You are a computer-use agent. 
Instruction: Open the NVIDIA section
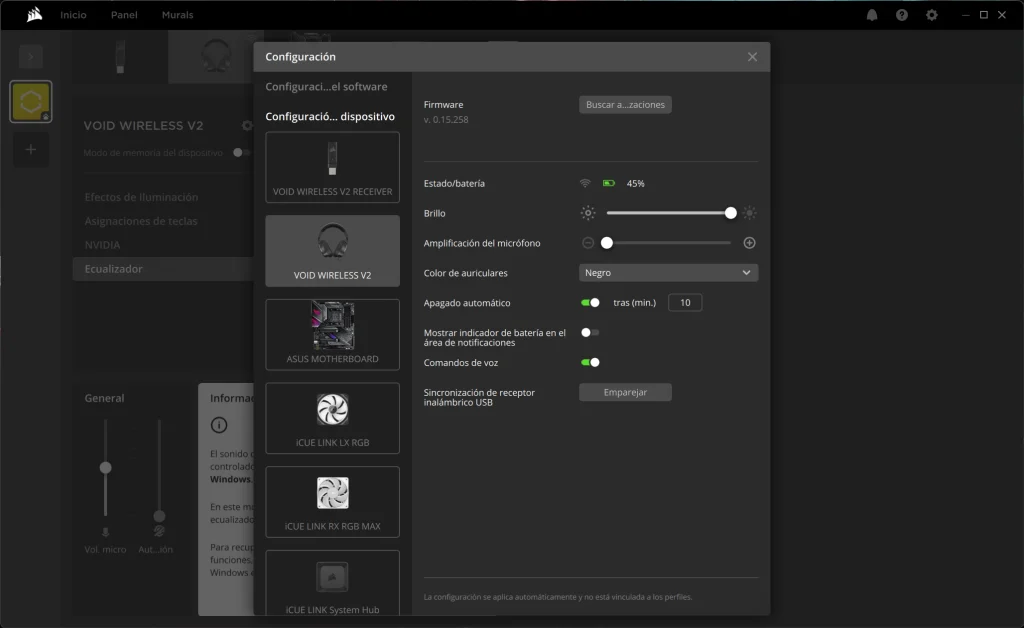click(x=102, y=245)
